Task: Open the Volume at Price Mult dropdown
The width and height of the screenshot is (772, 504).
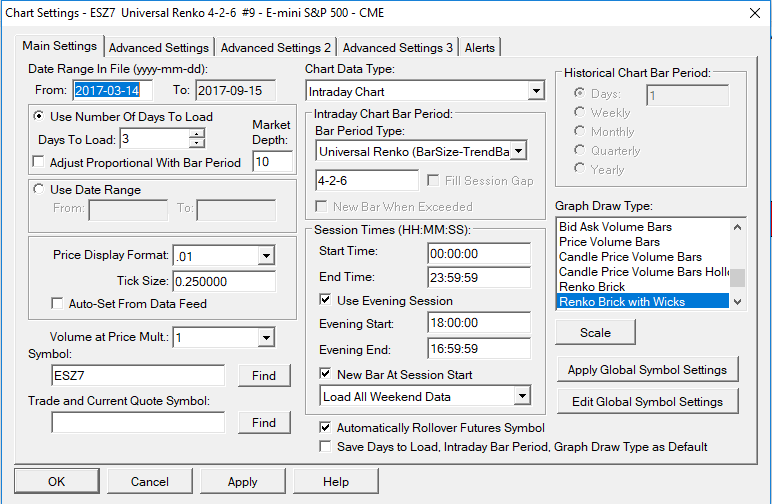Action: point(266,338)
